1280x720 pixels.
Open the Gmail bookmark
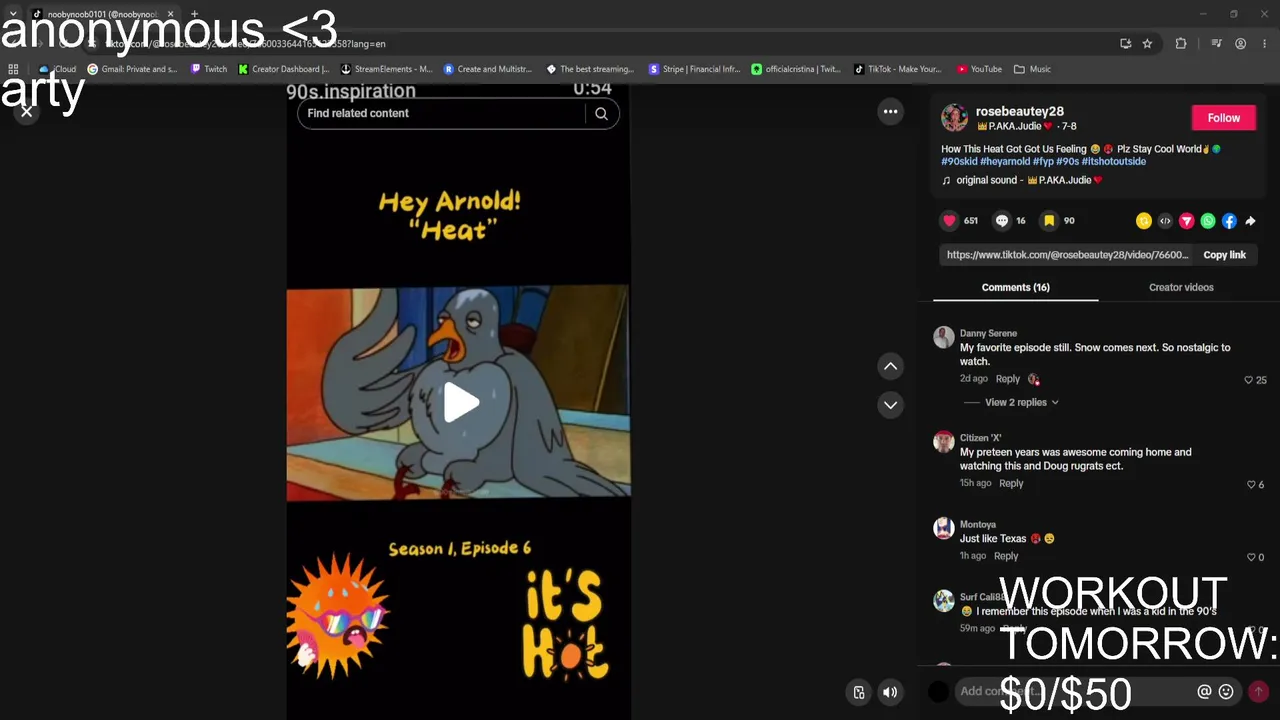[x=132, y=69]
